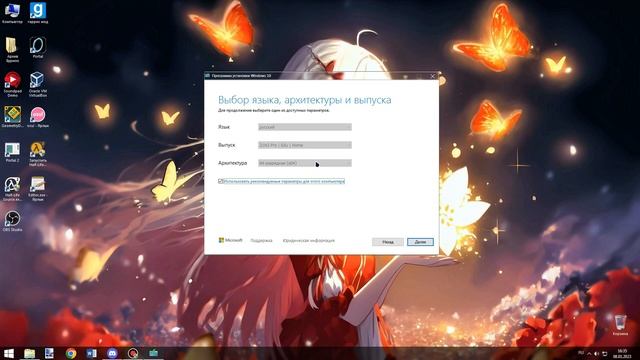Open Discord from the taskbar
This screenshot has width=640, height=360.
pyautogui.click(x=112, y=353)
